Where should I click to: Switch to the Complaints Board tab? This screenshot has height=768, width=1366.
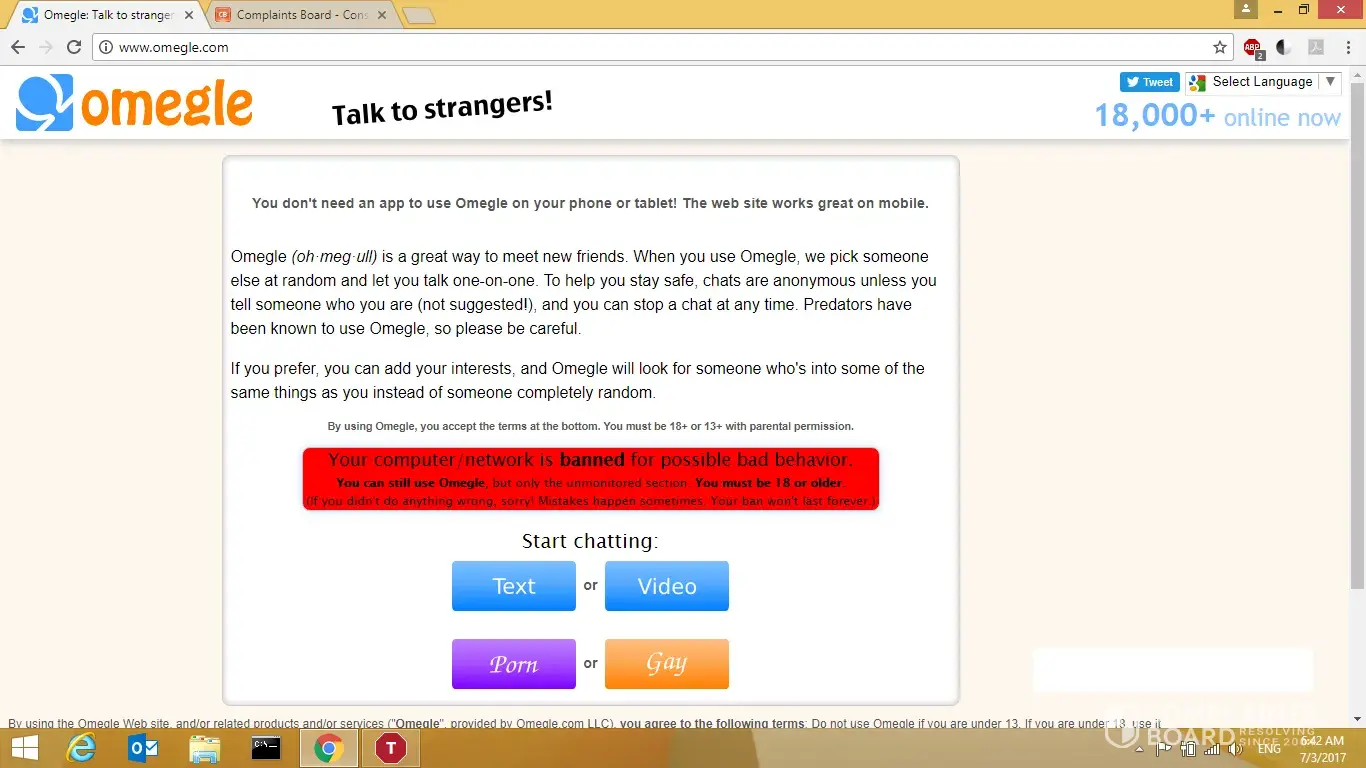point(301,15)
